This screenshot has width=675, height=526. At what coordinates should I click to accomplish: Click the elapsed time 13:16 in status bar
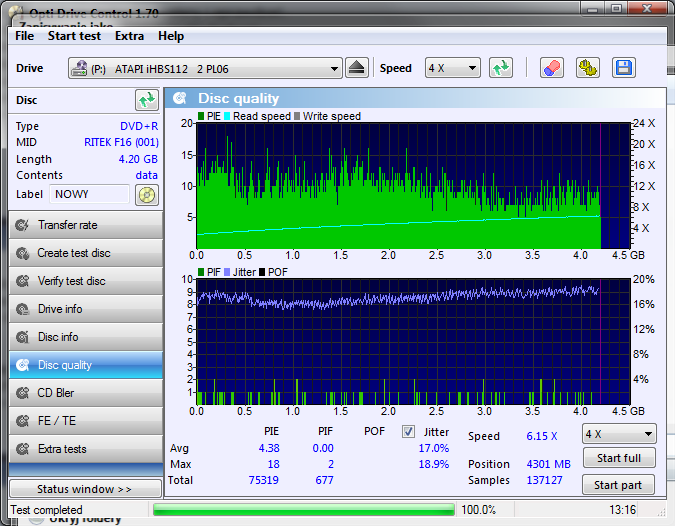tap(622, 510)
